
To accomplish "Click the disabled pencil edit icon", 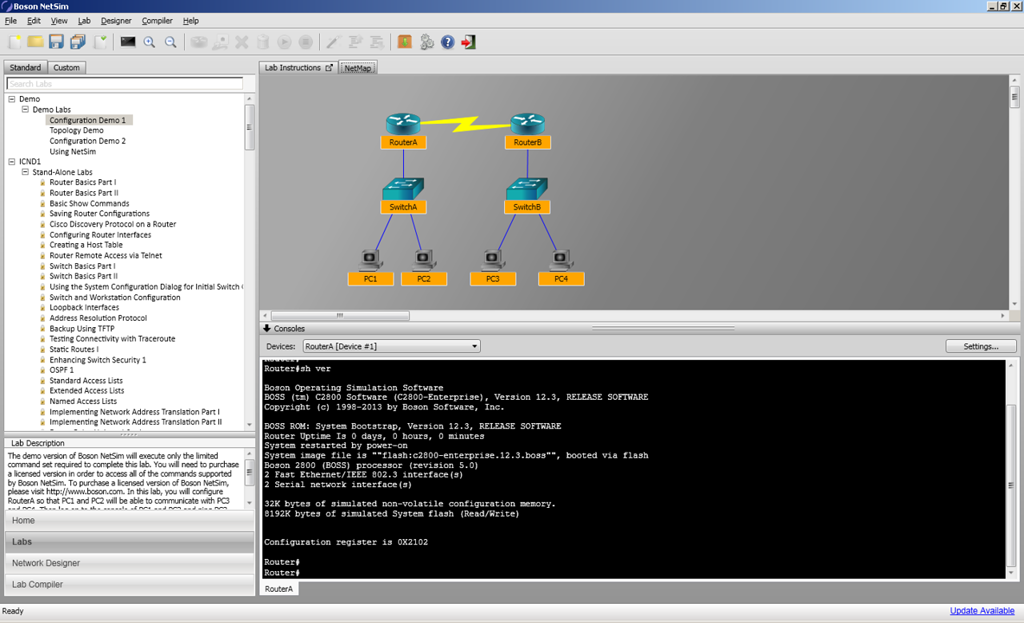I will click(x=332, y=42).
